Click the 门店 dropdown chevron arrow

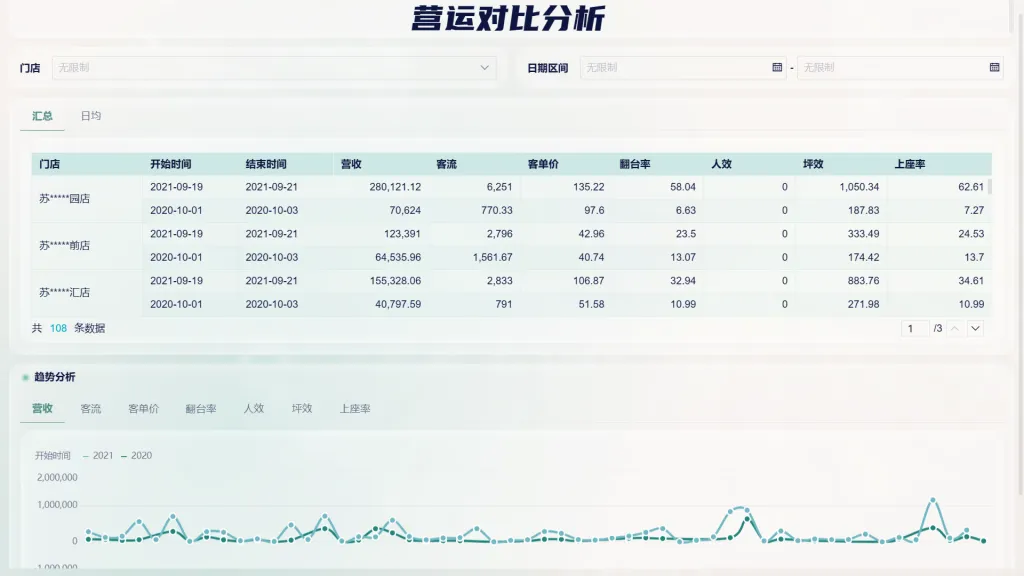[485, 68]
